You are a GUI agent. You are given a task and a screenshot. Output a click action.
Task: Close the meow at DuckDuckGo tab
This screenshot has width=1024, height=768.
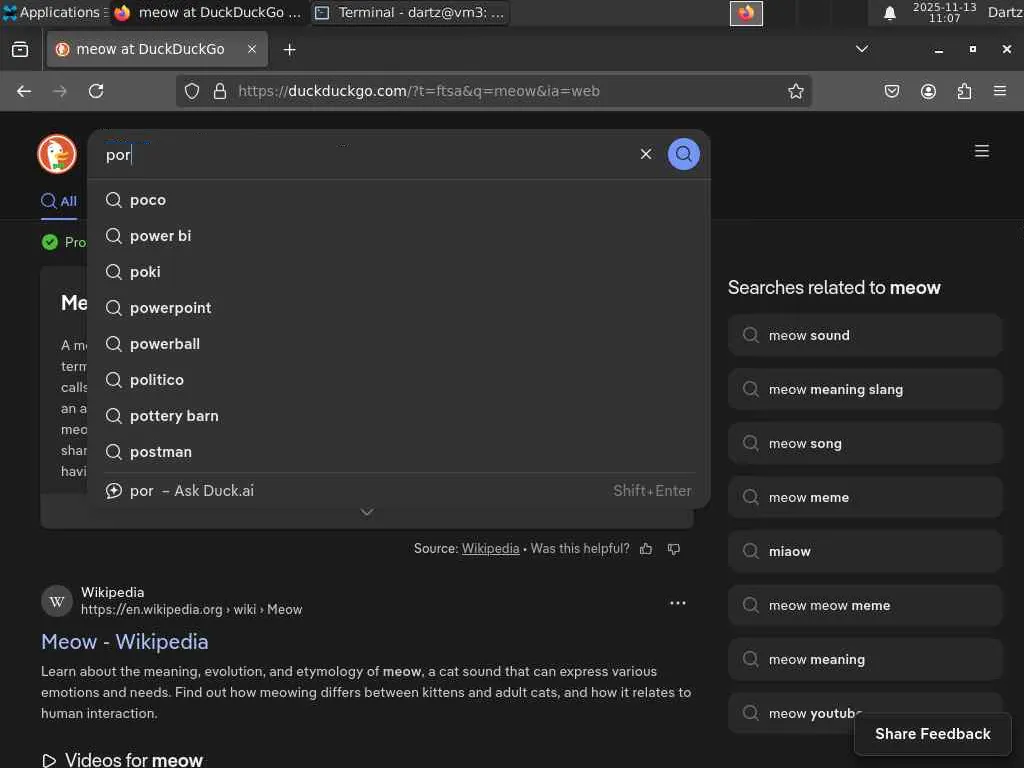tap(251, 49)
